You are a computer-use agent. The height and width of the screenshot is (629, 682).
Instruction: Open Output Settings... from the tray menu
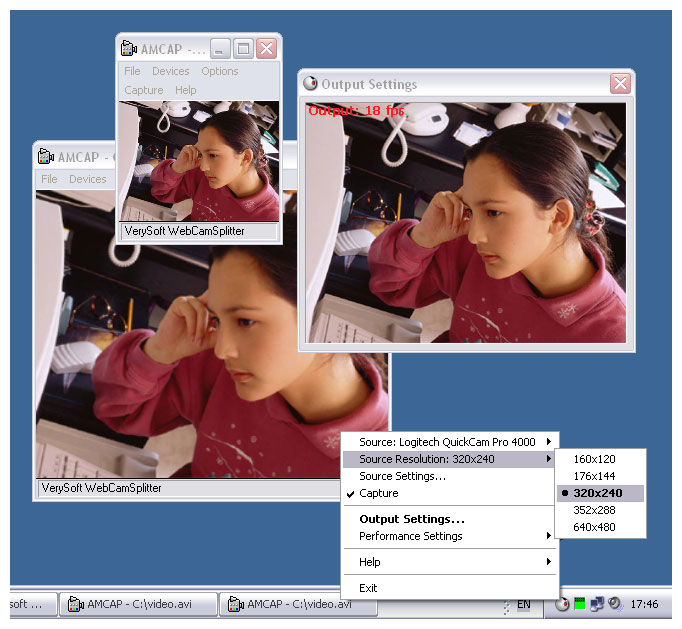point(450,519)
